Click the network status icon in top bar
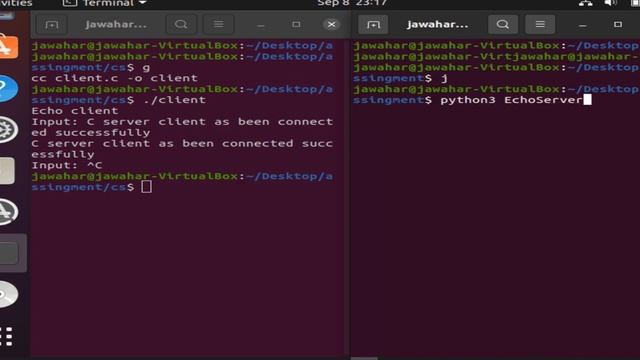 point(586,4)
